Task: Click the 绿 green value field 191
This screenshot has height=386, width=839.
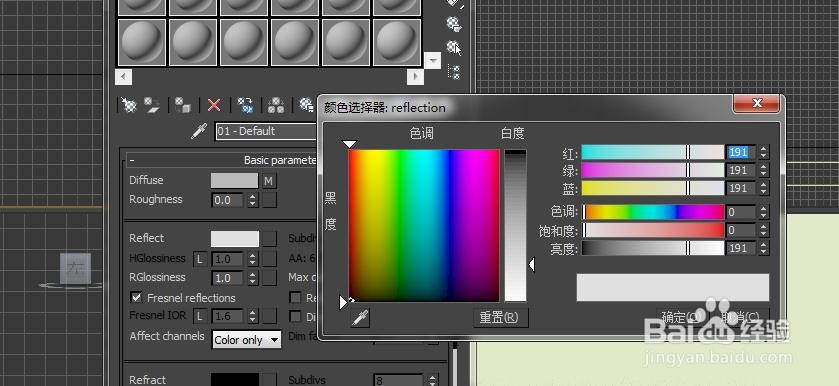Action: [x=741, y=170]
